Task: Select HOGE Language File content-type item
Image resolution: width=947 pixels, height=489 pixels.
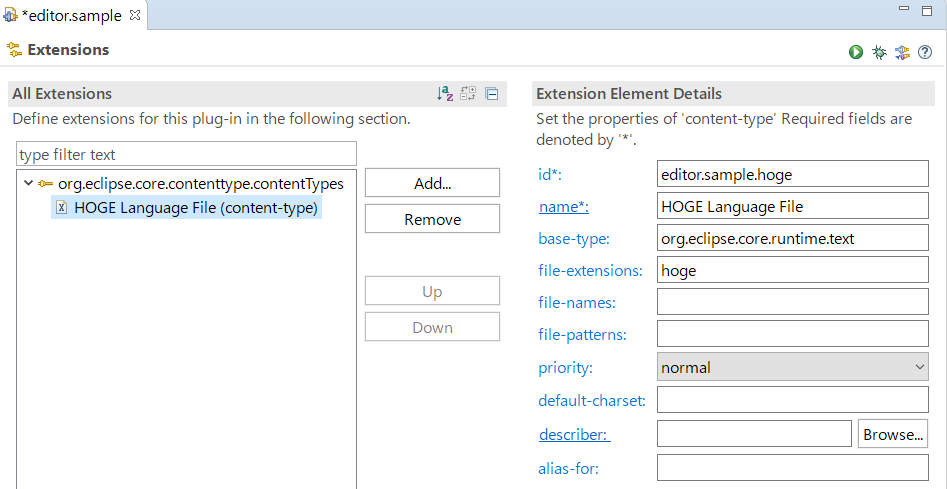Action: pyautogui.click(x=195, y=208)
